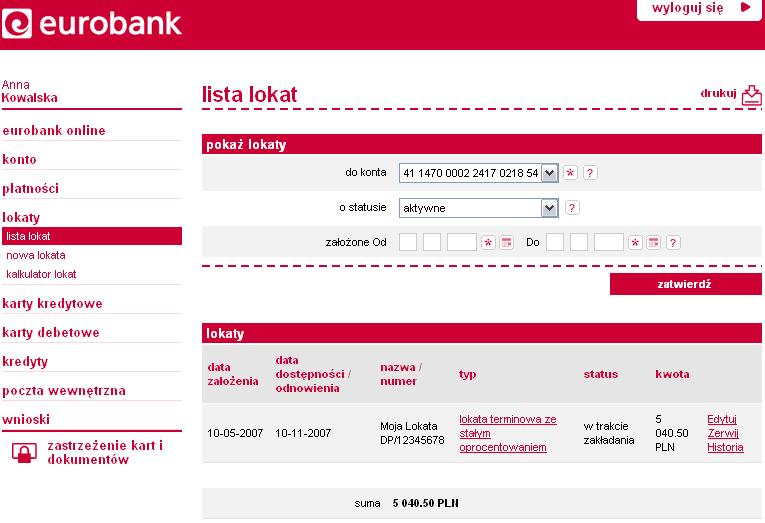Screen dimensions: 765x523
Task: Open the płatności menu section
Action: pos(31,188)
